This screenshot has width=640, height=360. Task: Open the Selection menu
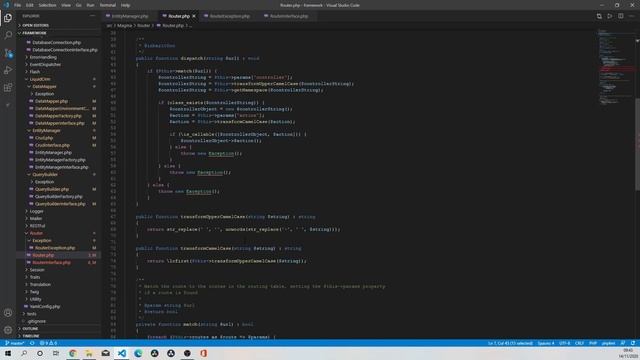47,5
